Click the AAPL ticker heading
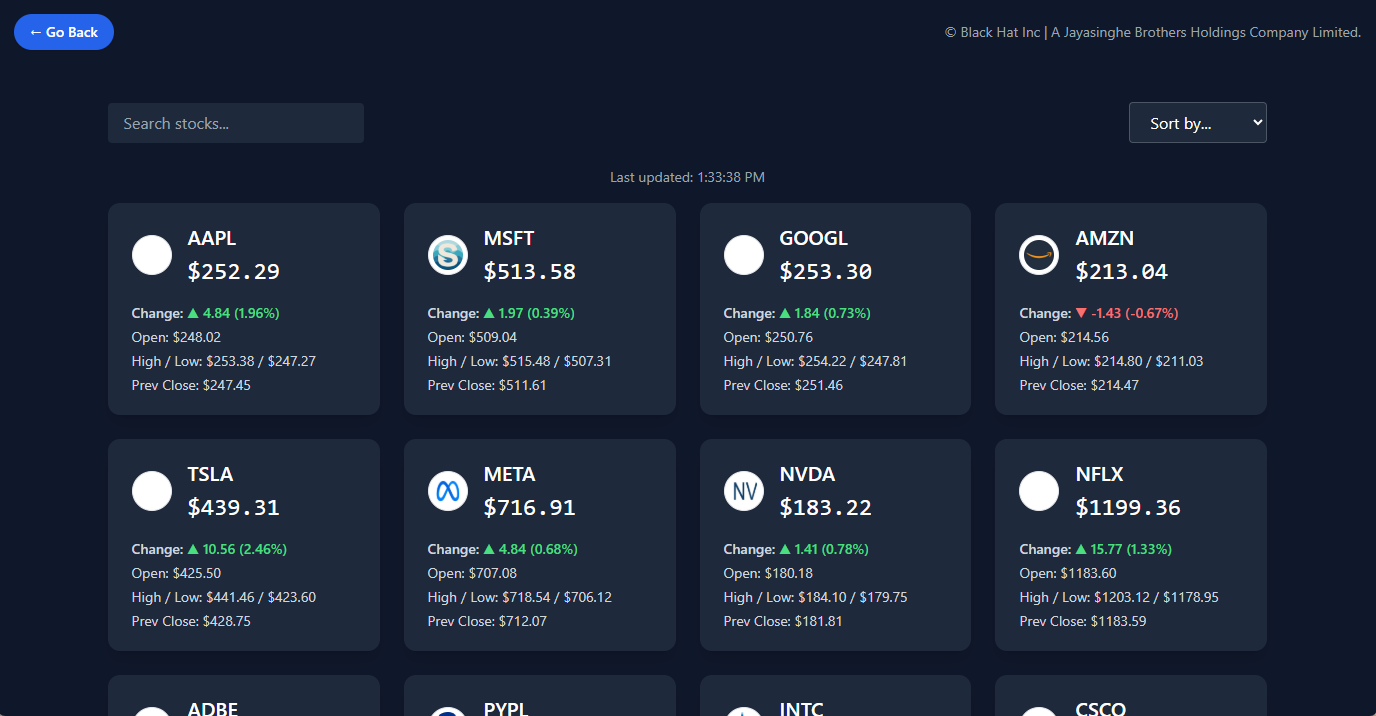Viewport: 1376px width, 716px height. tap(212, 238)
